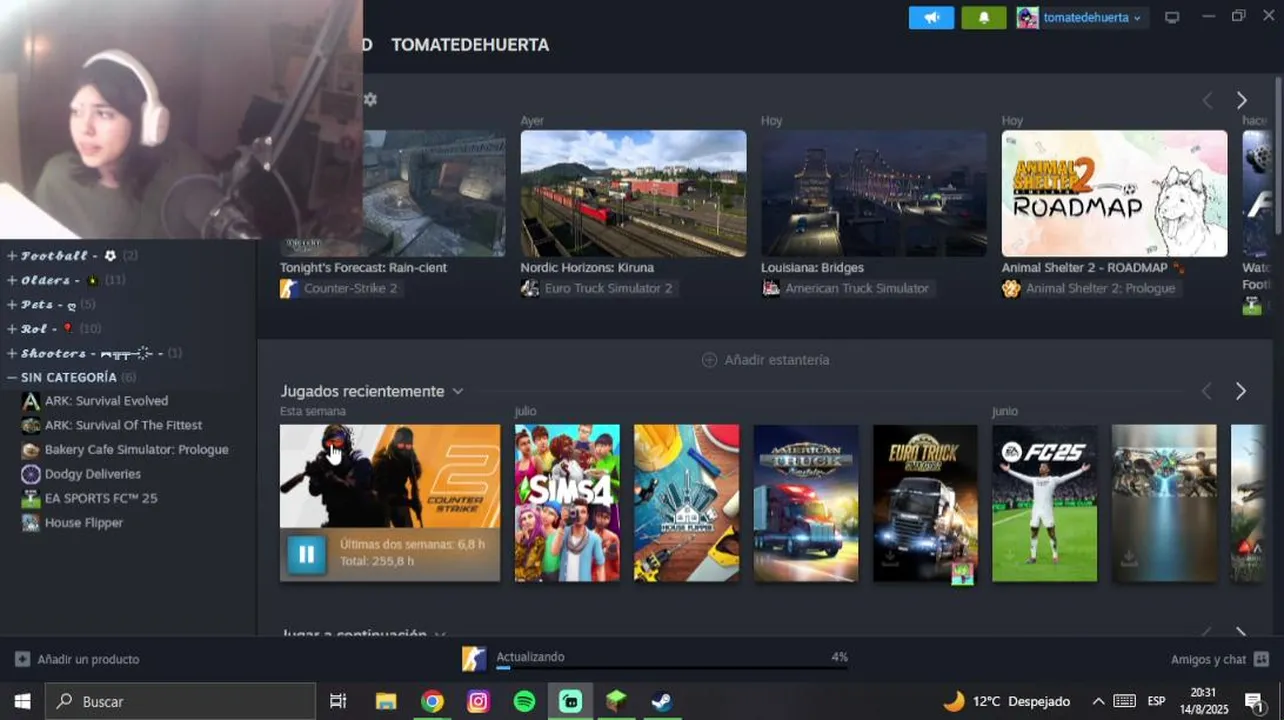Go to next news items arrow
The image size is (1284, 720).
coord(1241,100)
